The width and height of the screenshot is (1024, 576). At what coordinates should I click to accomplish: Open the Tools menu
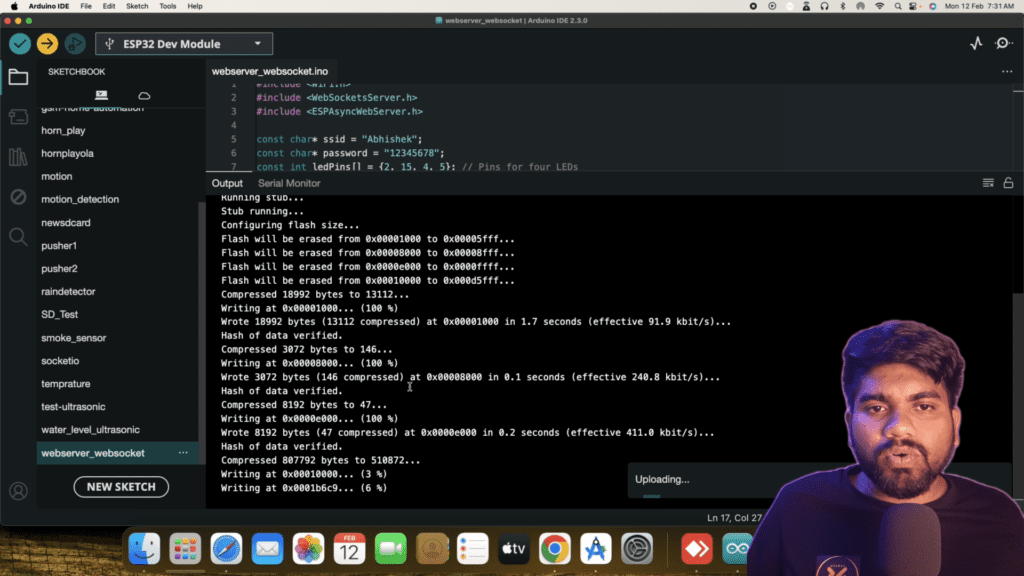[168, 6]
